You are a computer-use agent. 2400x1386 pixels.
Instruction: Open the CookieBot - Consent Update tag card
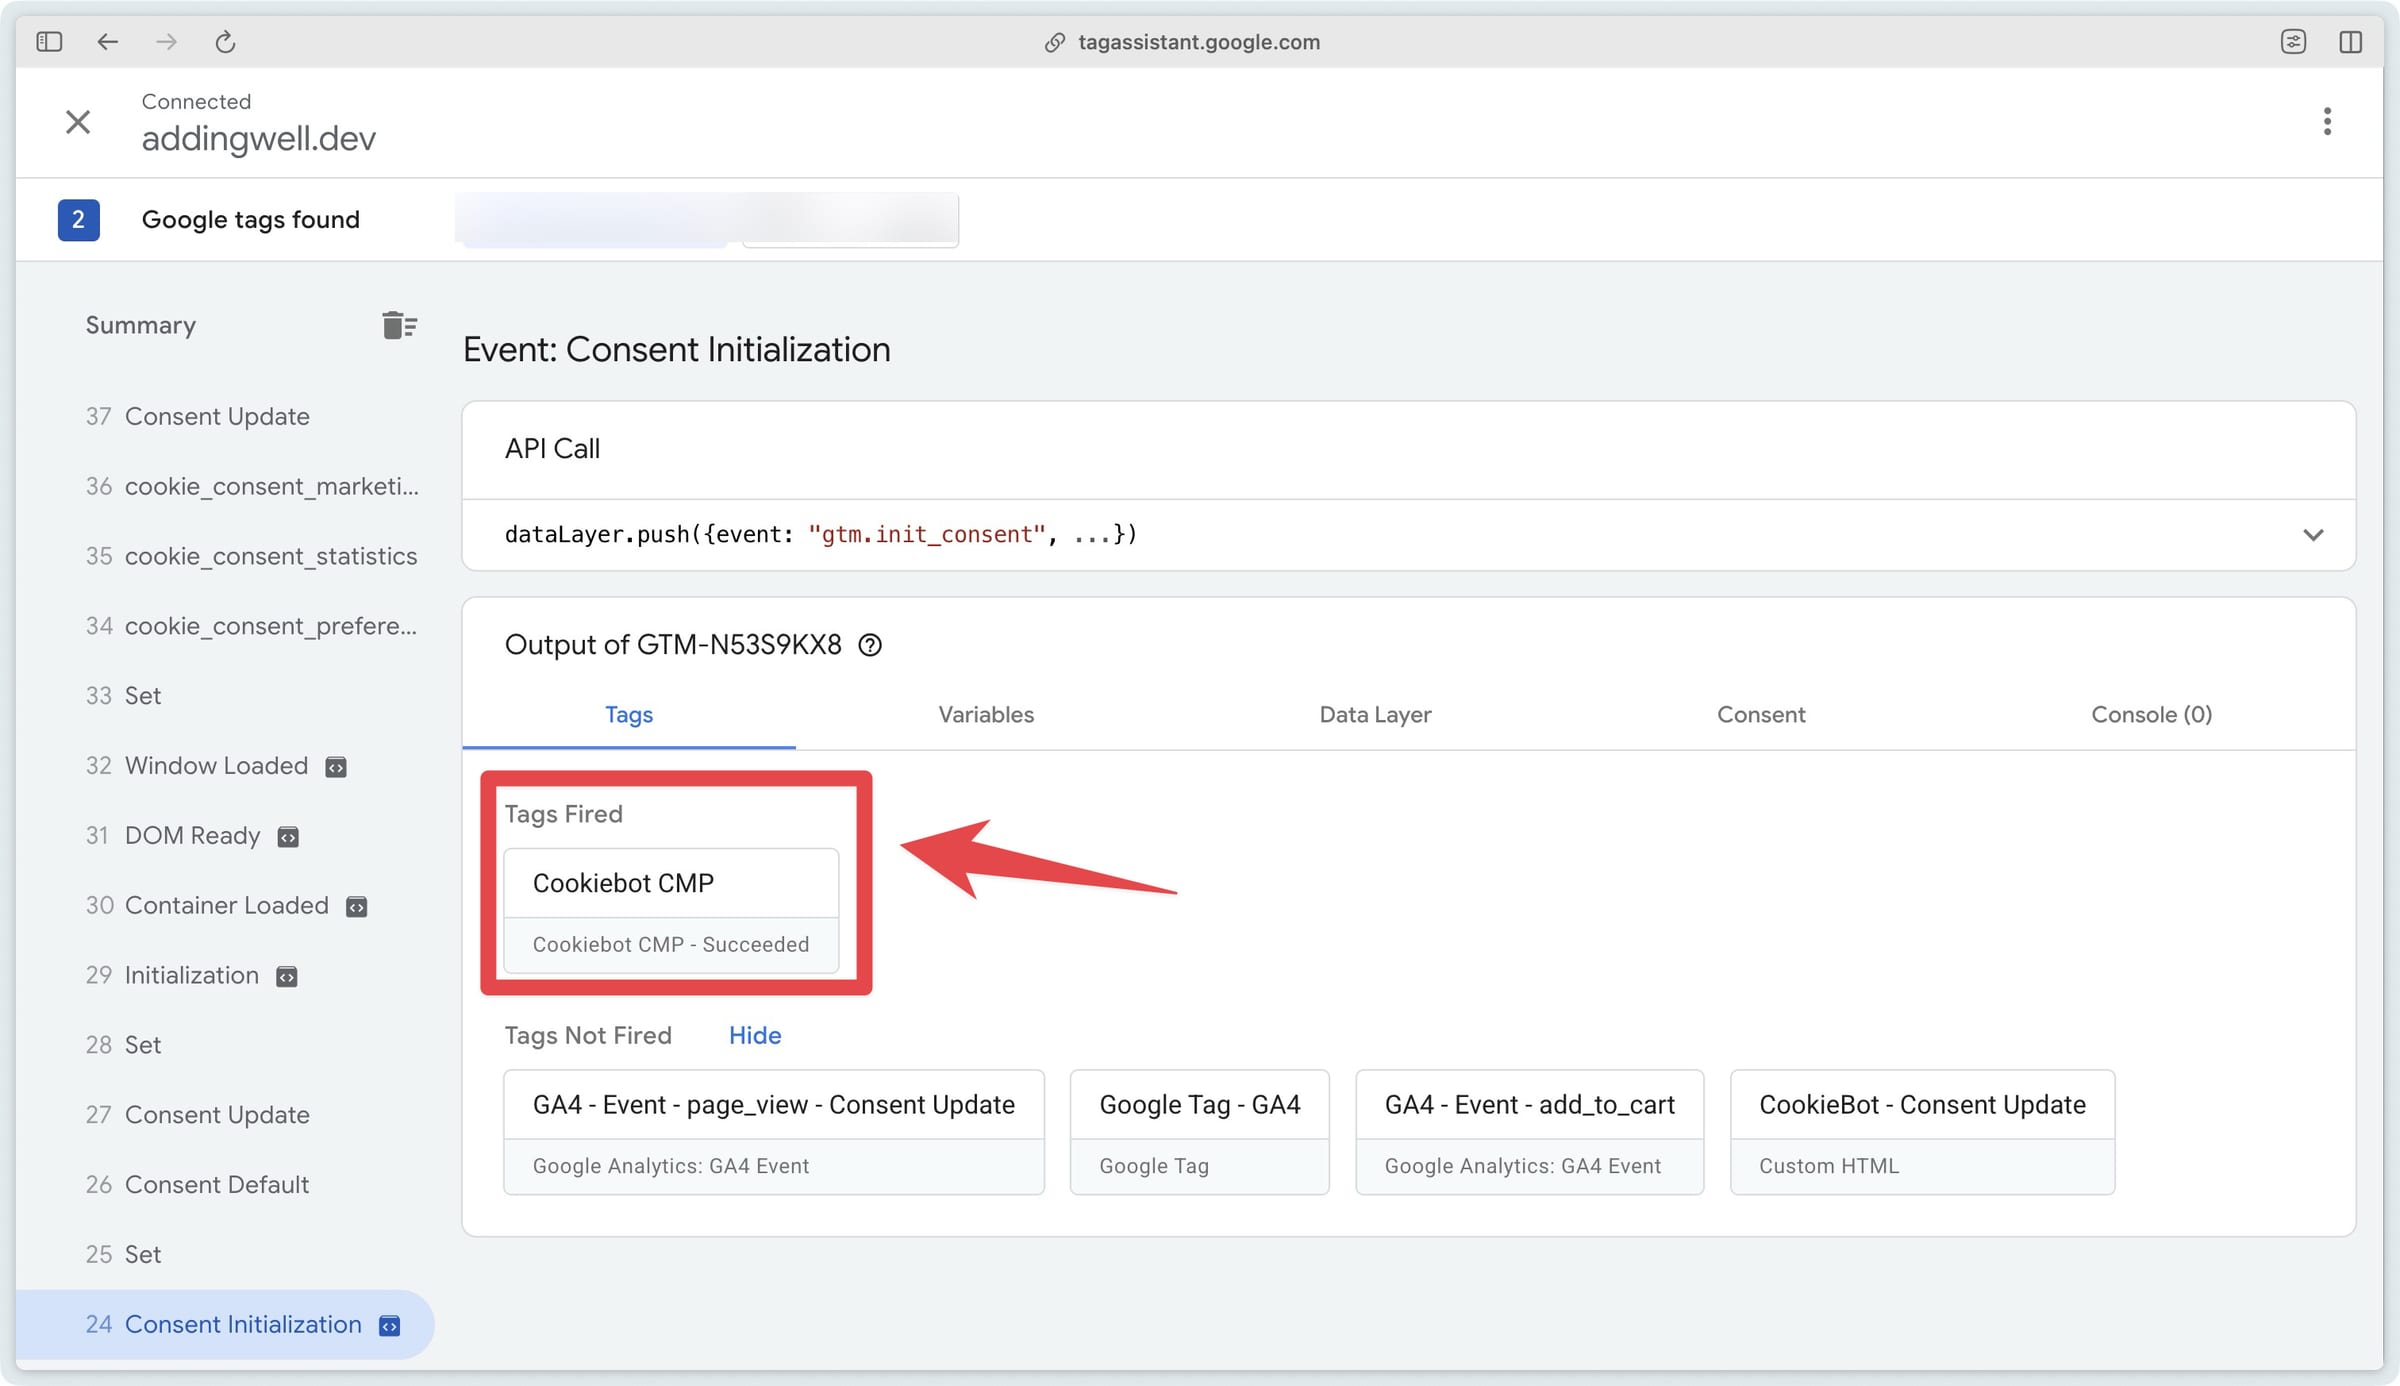click(1922, 1132)
